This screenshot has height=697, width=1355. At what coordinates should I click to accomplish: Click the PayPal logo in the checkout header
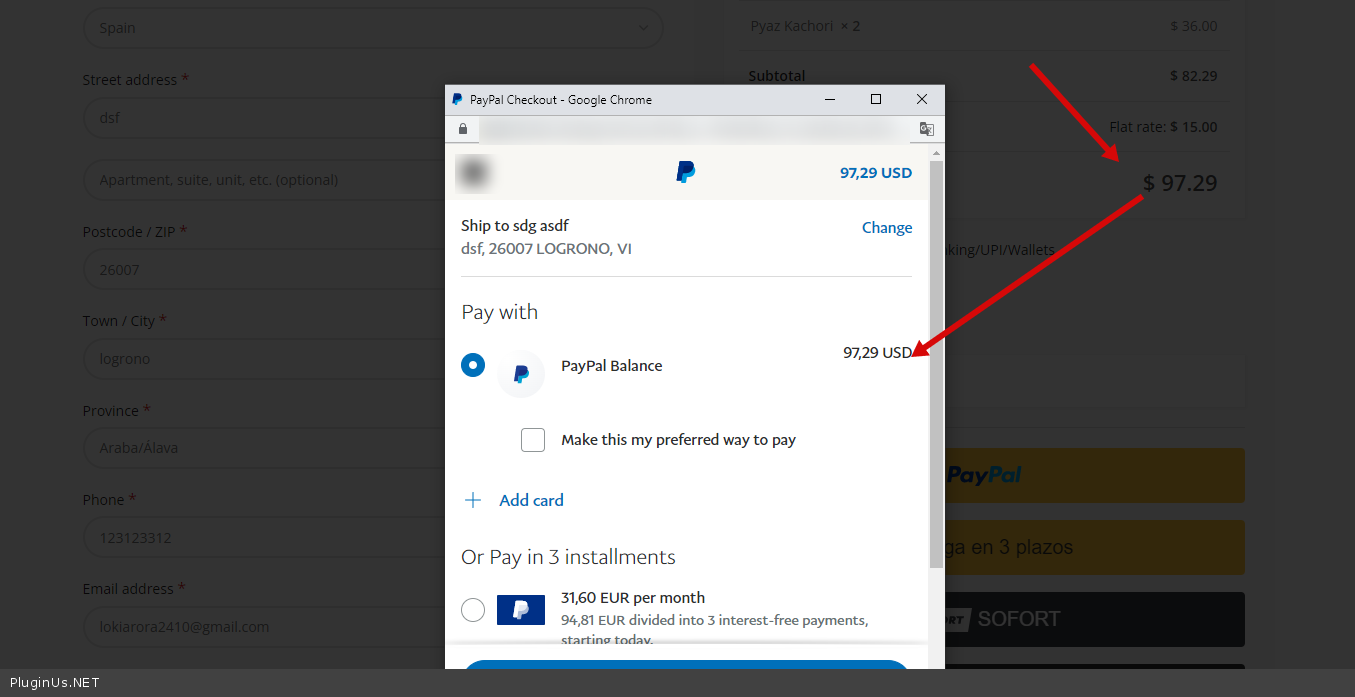[x=685, y=172]
